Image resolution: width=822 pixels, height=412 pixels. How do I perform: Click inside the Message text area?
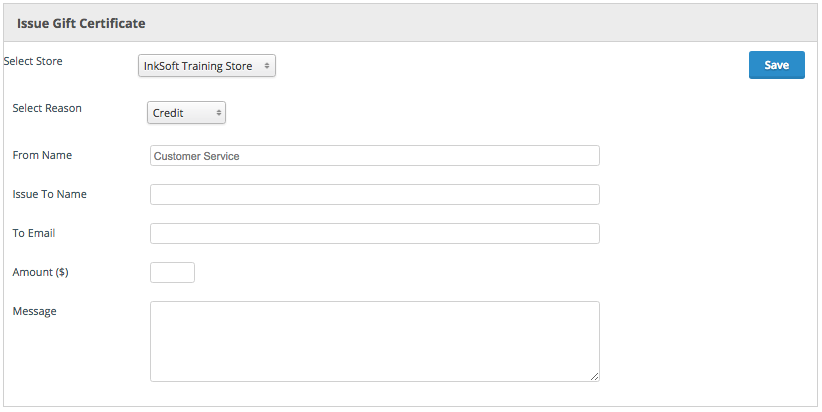(374, 341)
